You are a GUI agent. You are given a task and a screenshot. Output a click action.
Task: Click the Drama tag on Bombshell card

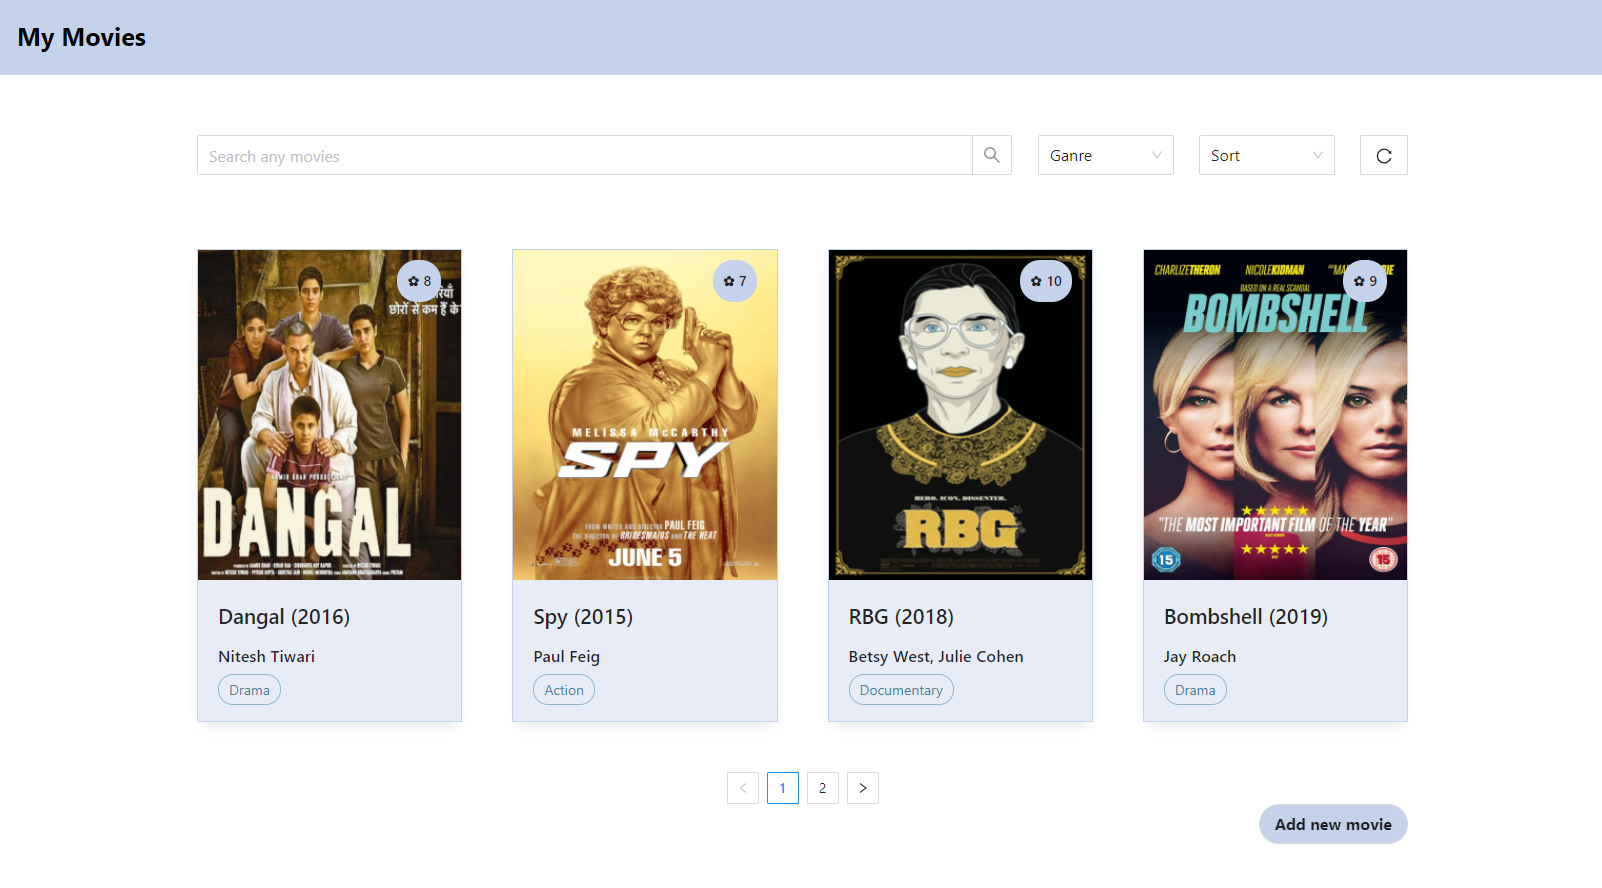pyautogui.click(x=1195, y=690)
